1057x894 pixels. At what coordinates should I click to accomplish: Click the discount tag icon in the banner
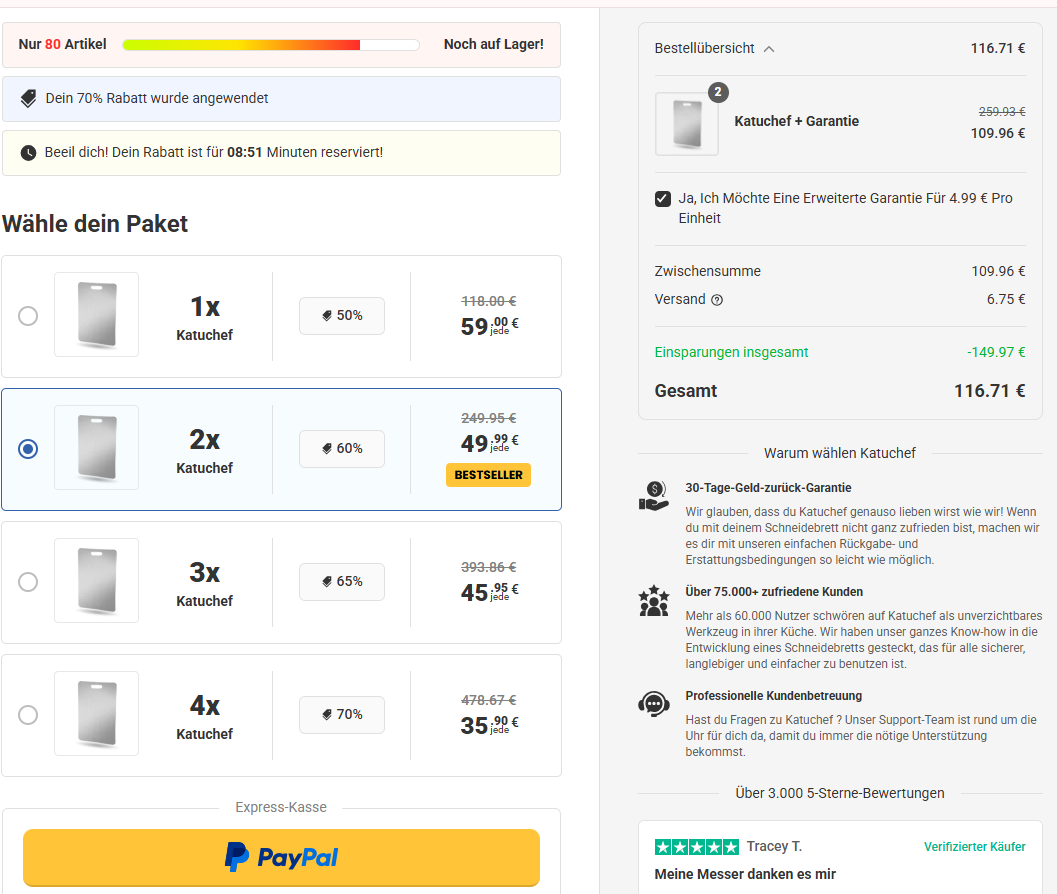coord(28,98)
